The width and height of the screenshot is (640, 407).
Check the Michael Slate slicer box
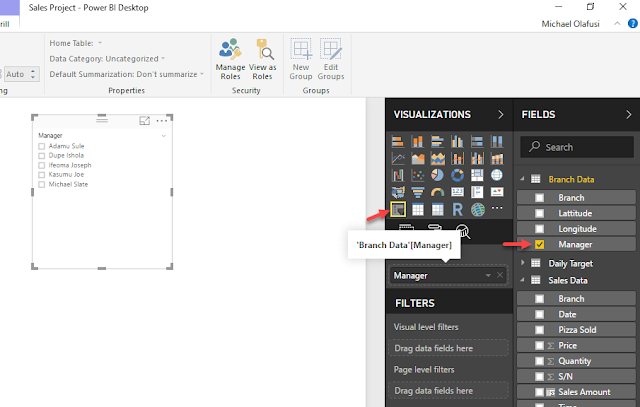(42, 185)
